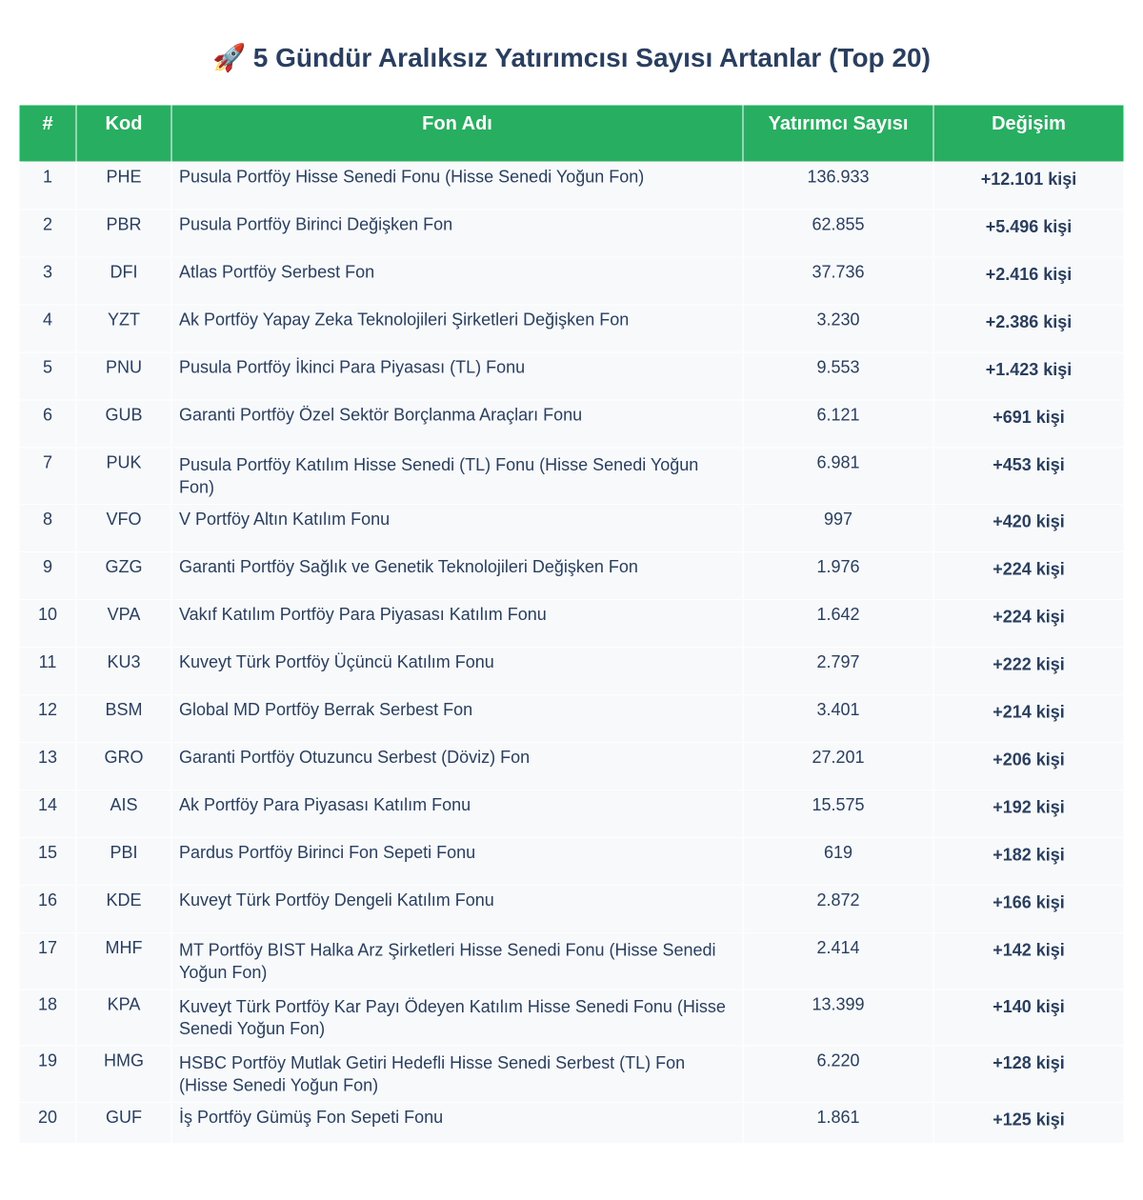Select fund code PBI
The width and height of the screenshot is (1143, 1200).
124,852
